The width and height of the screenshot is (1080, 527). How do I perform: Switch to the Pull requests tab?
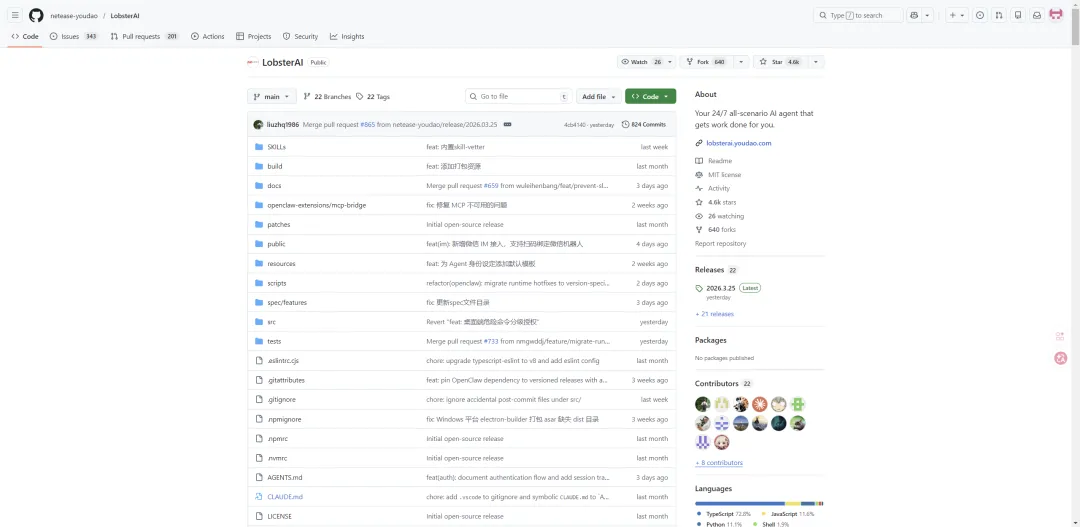(x=145, y=37)
